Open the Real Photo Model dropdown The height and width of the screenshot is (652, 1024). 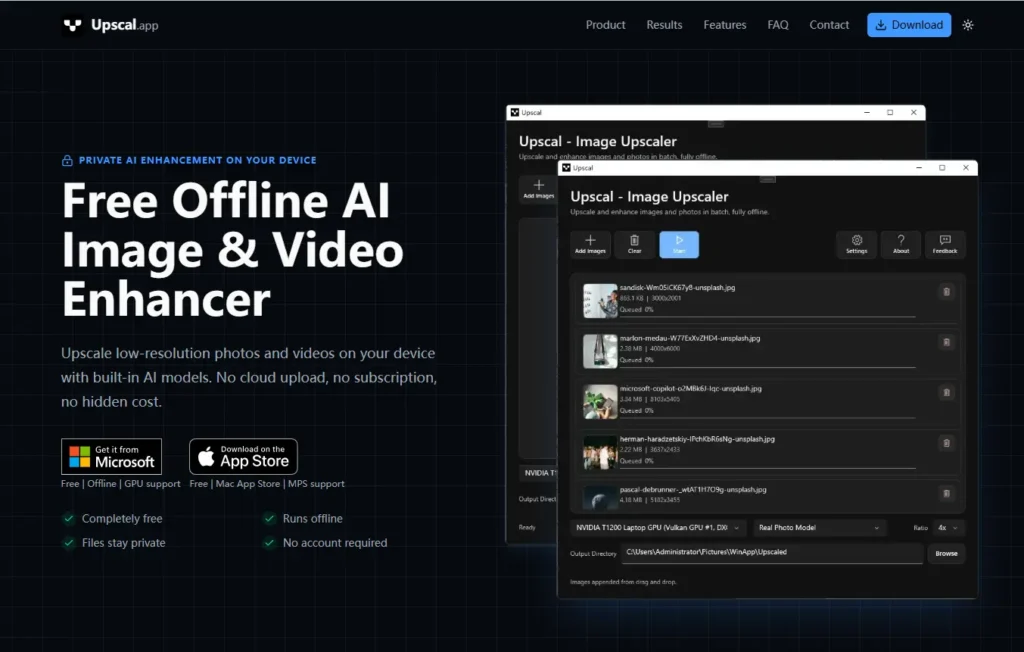[819, 527]
